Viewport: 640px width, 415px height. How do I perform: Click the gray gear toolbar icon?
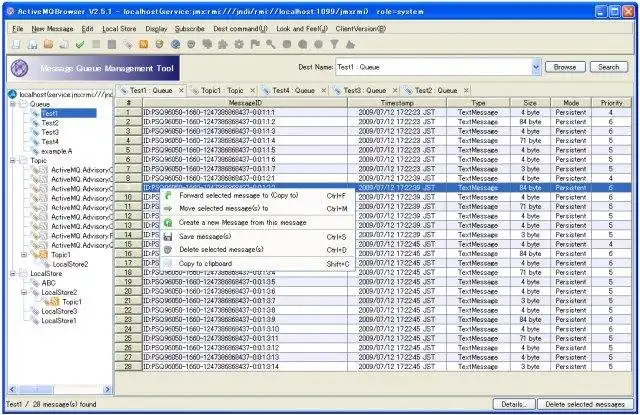point(239,44)
